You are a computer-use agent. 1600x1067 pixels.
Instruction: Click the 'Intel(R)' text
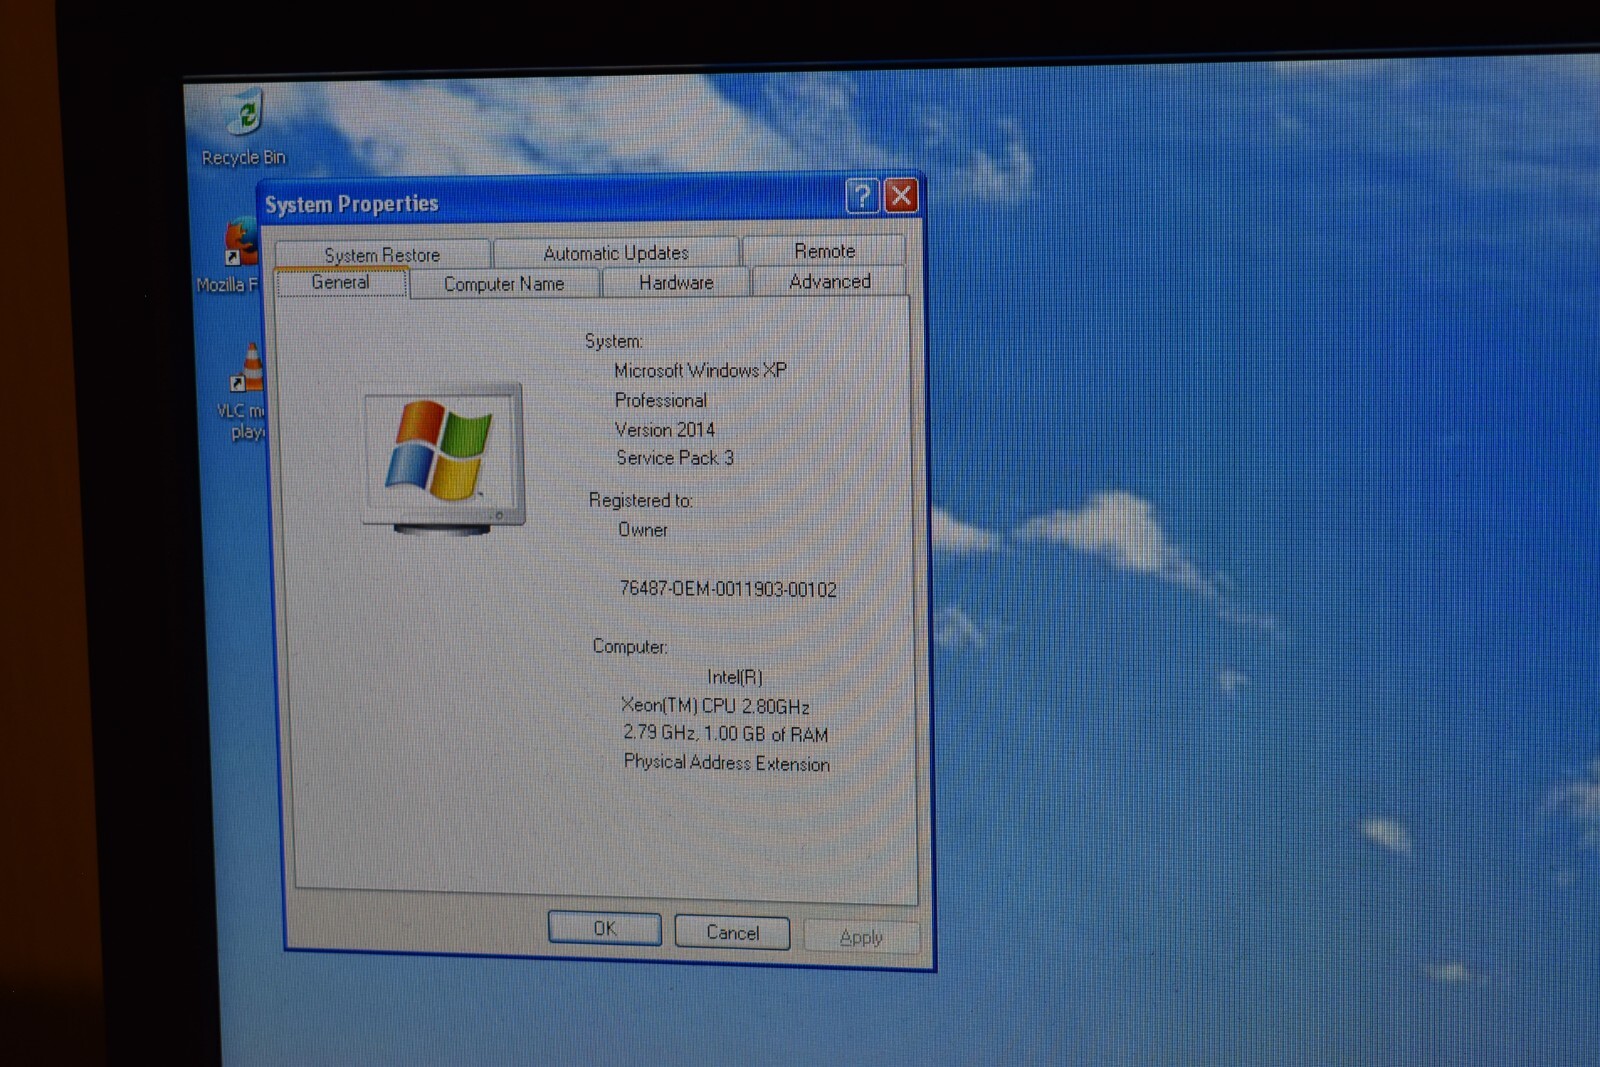click(x=735, y=677)
